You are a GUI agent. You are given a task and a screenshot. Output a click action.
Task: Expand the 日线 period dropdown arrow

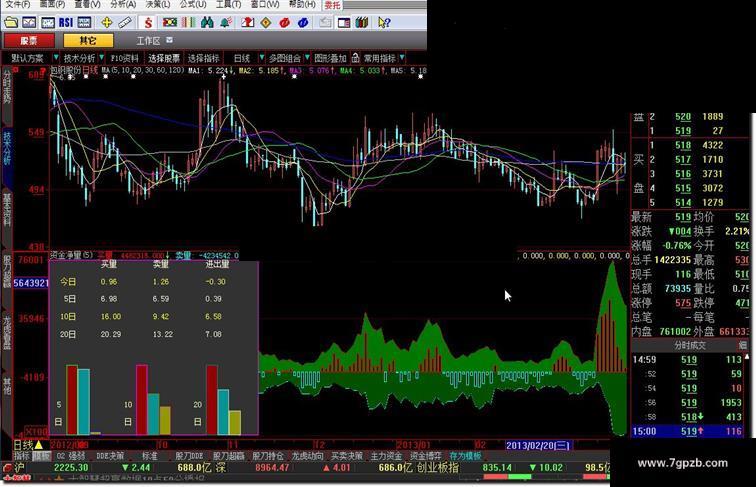coord(262,58)
